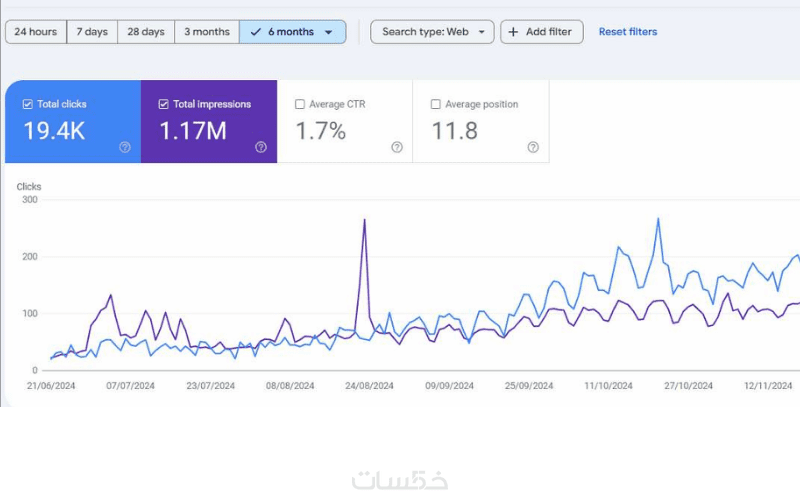800x500 pixels.
Task: Click the 24/08/2024 axis date label
Action: click(369, 386)
